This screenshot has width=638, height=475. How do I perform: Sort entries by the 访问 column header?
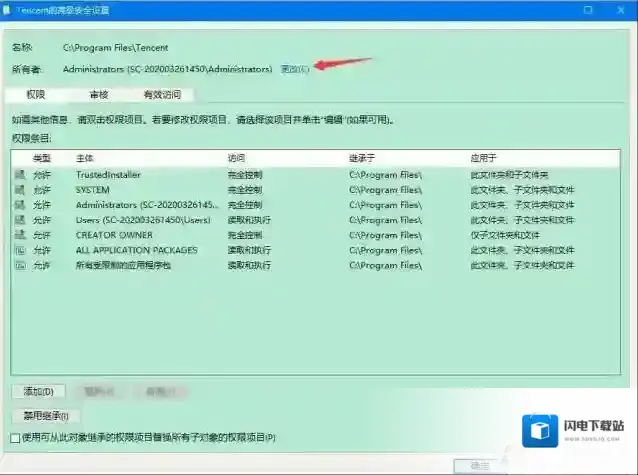(x=236, y=158)
